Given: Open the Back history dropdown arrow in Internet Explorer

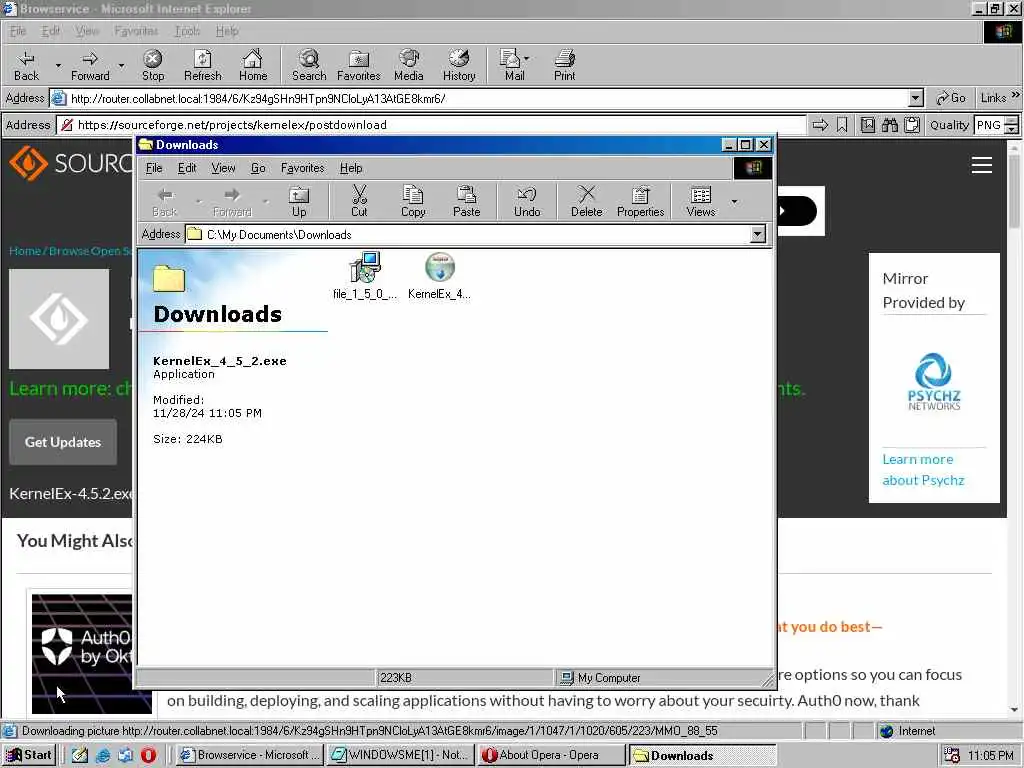Looking at the screenshot, I should tap(57, 65).
